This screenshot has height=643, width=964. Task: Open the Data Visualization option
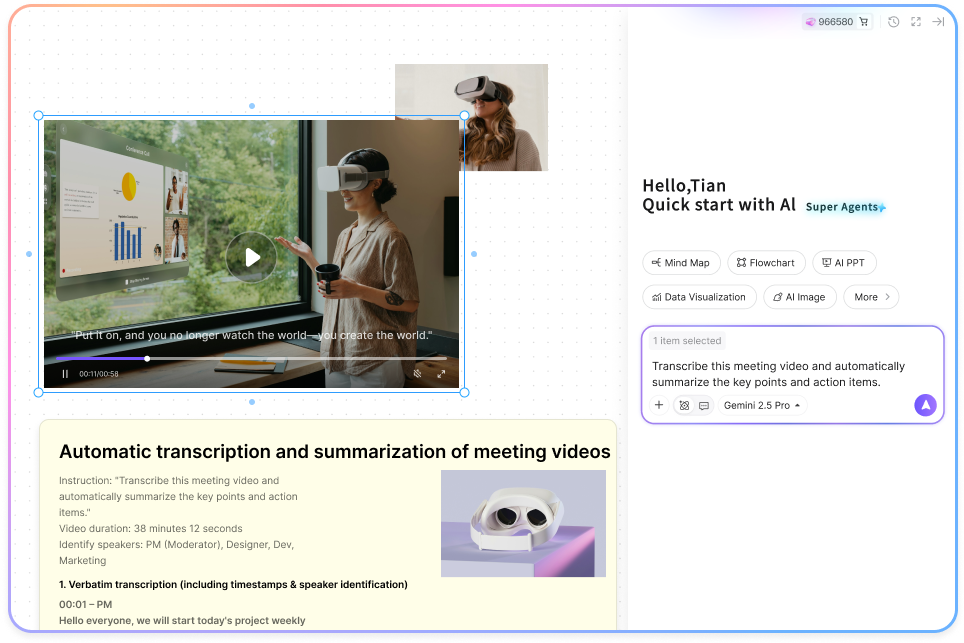point(698,297)
